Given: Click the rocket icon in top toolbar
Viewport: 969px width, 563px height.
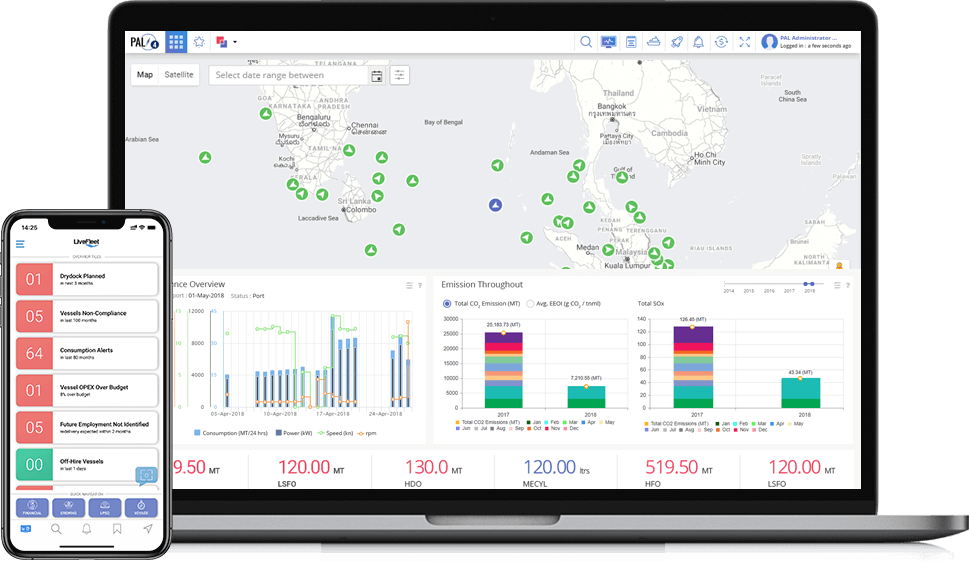Looking at the screenshot, I should point(676,42).
